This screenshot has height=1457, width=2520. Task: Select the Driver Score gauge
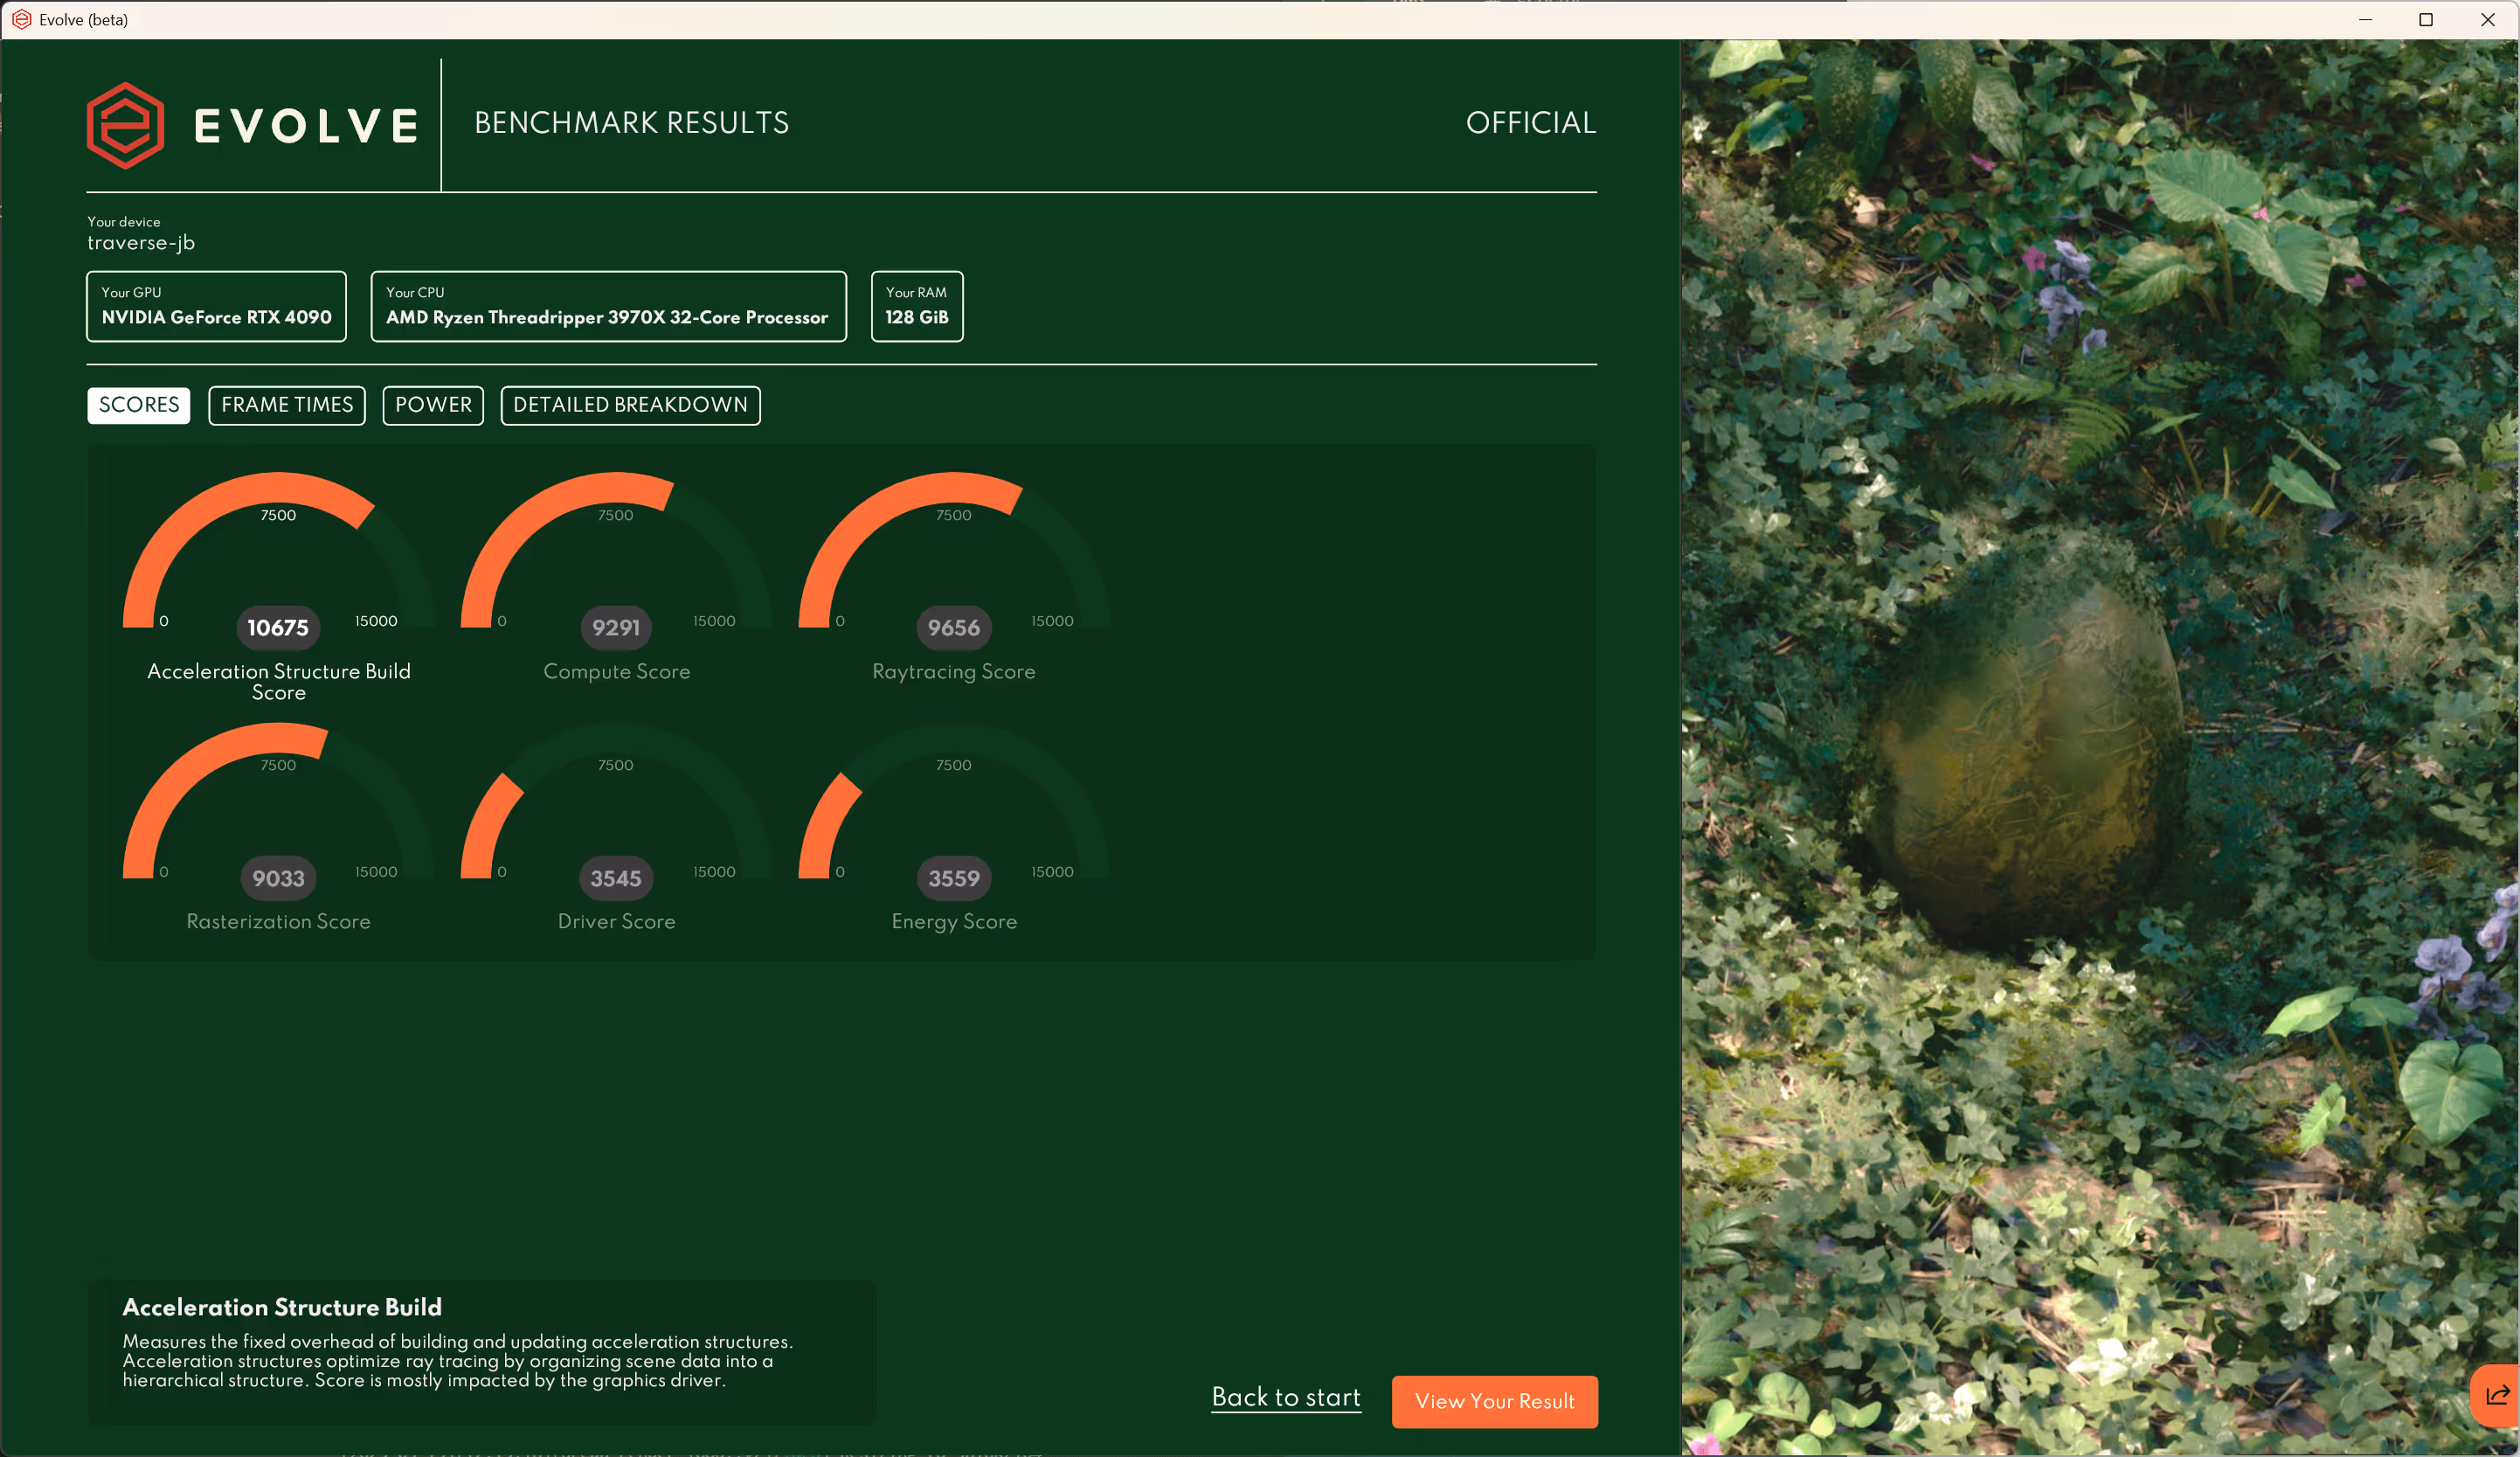pyautogui.click(x=616, y=828)
